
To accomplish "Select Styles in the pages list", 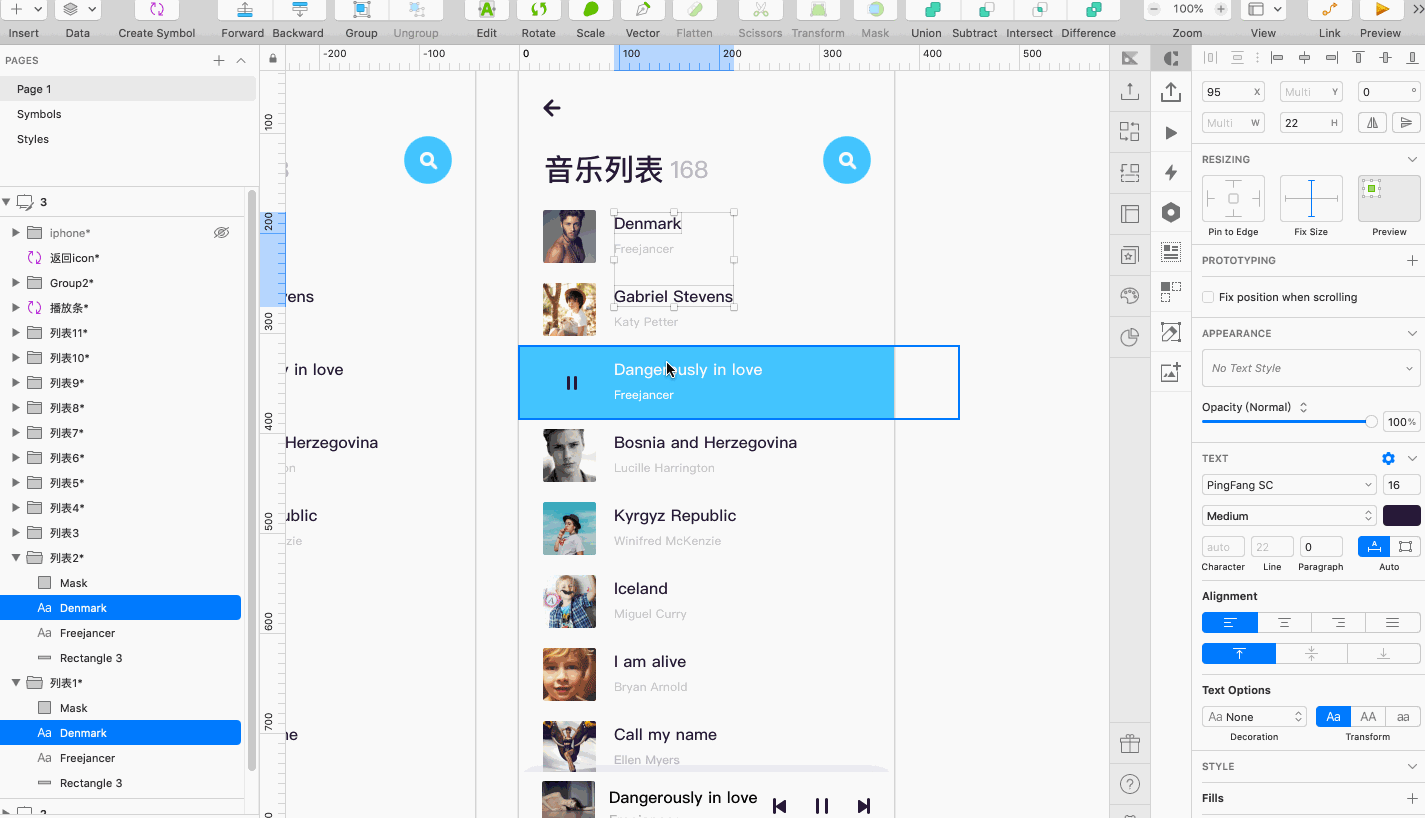I will (33, 139).
